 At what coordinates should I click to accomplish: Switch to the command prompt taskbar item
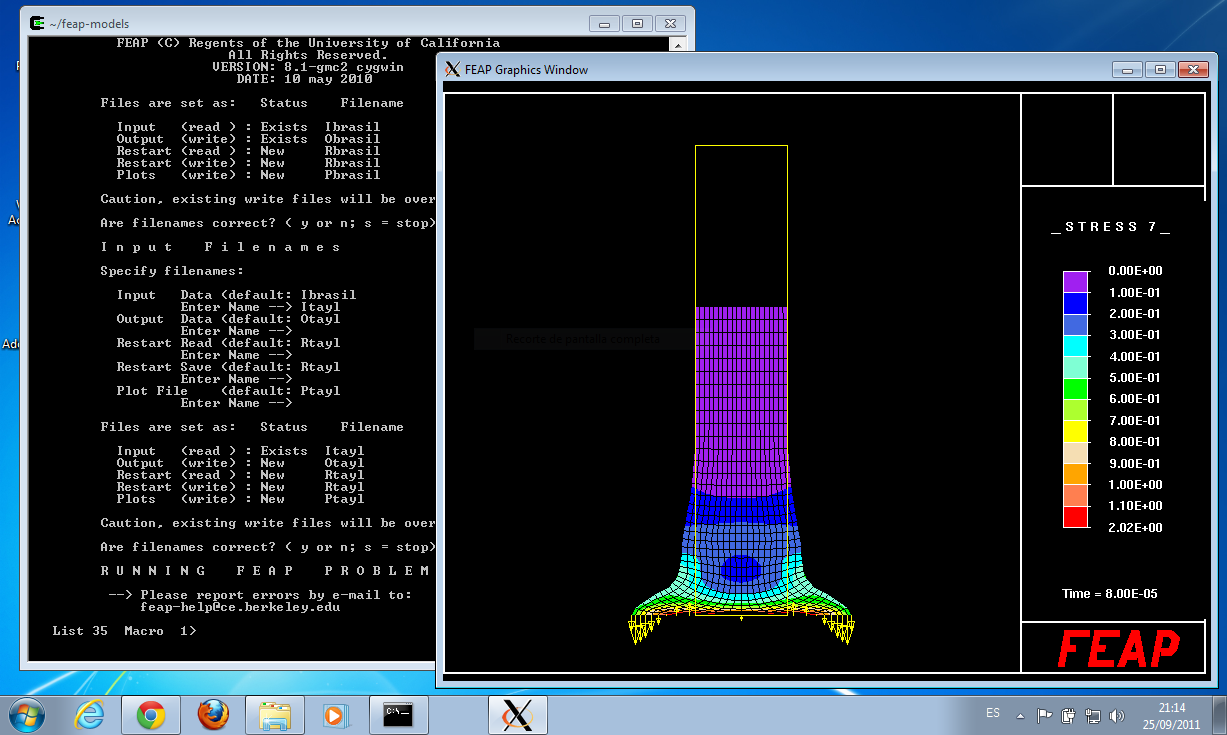point(398,714)
